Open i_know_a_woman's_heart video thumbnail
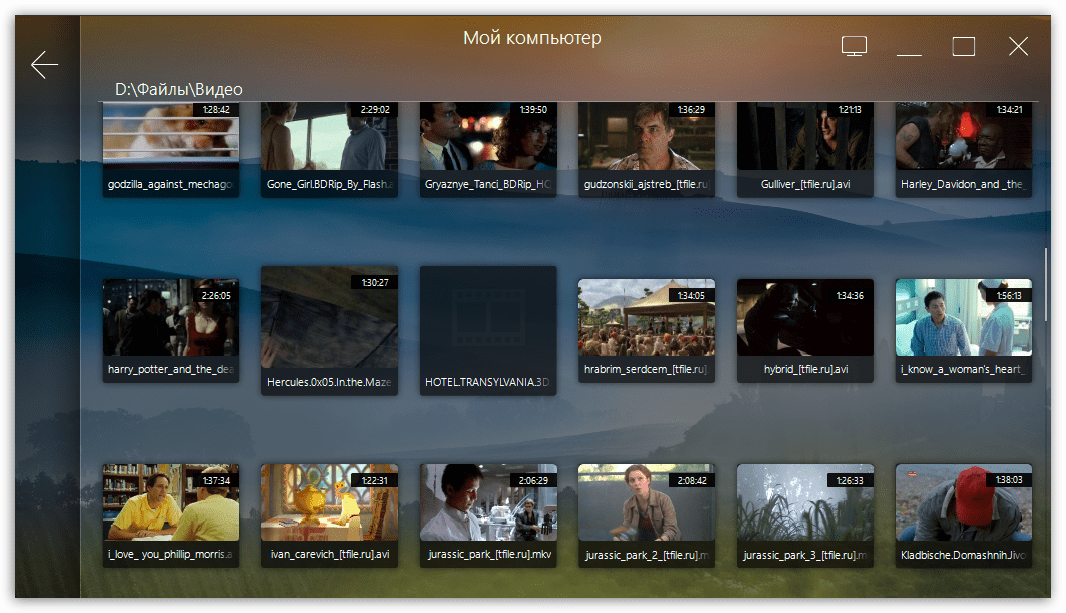The height and width of the screenshot is (613, 1066). [x=963, y=317]
